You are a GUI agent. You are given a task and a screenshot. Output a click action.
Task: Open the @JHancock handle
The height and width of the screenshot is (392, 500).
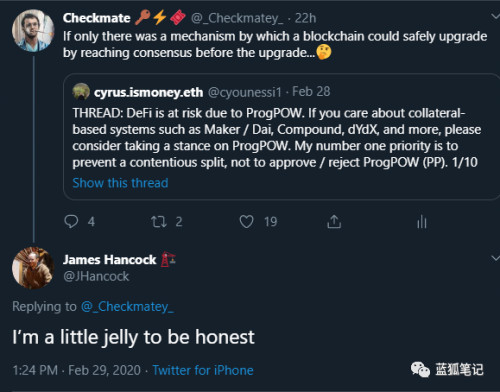pos(96,276)
